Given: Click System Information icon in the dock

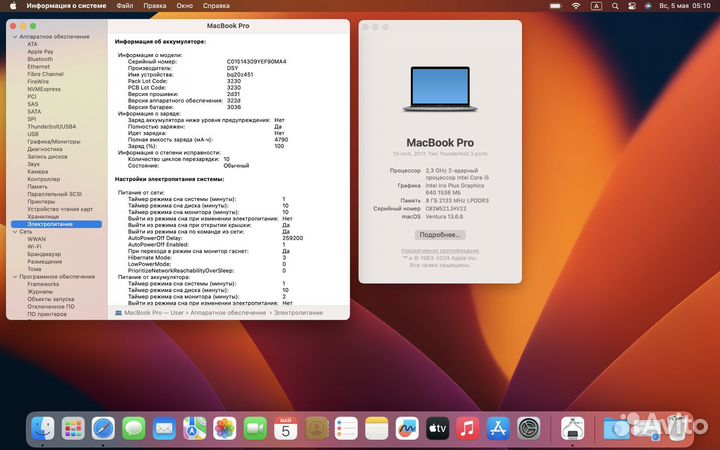Looking at the screenshot, I should pyautogui.click(x=573, y=429).
